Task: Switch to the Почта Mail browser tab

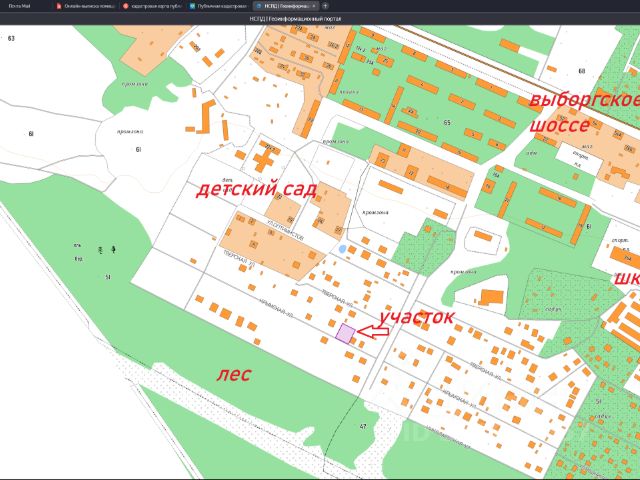Action: click(x=19, y=6)
